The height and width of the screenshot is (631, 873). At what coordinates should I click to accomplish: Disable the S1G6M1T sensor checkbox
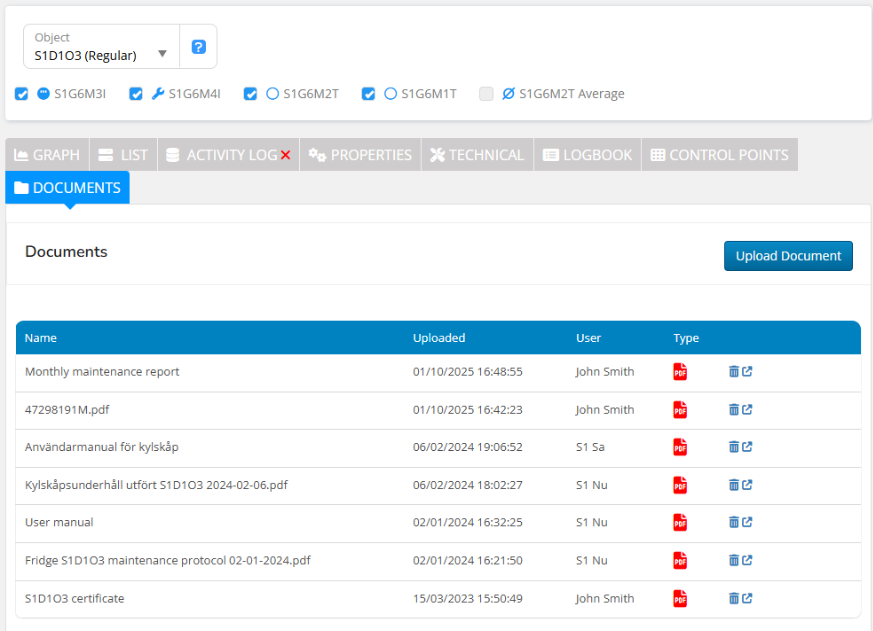368,94
